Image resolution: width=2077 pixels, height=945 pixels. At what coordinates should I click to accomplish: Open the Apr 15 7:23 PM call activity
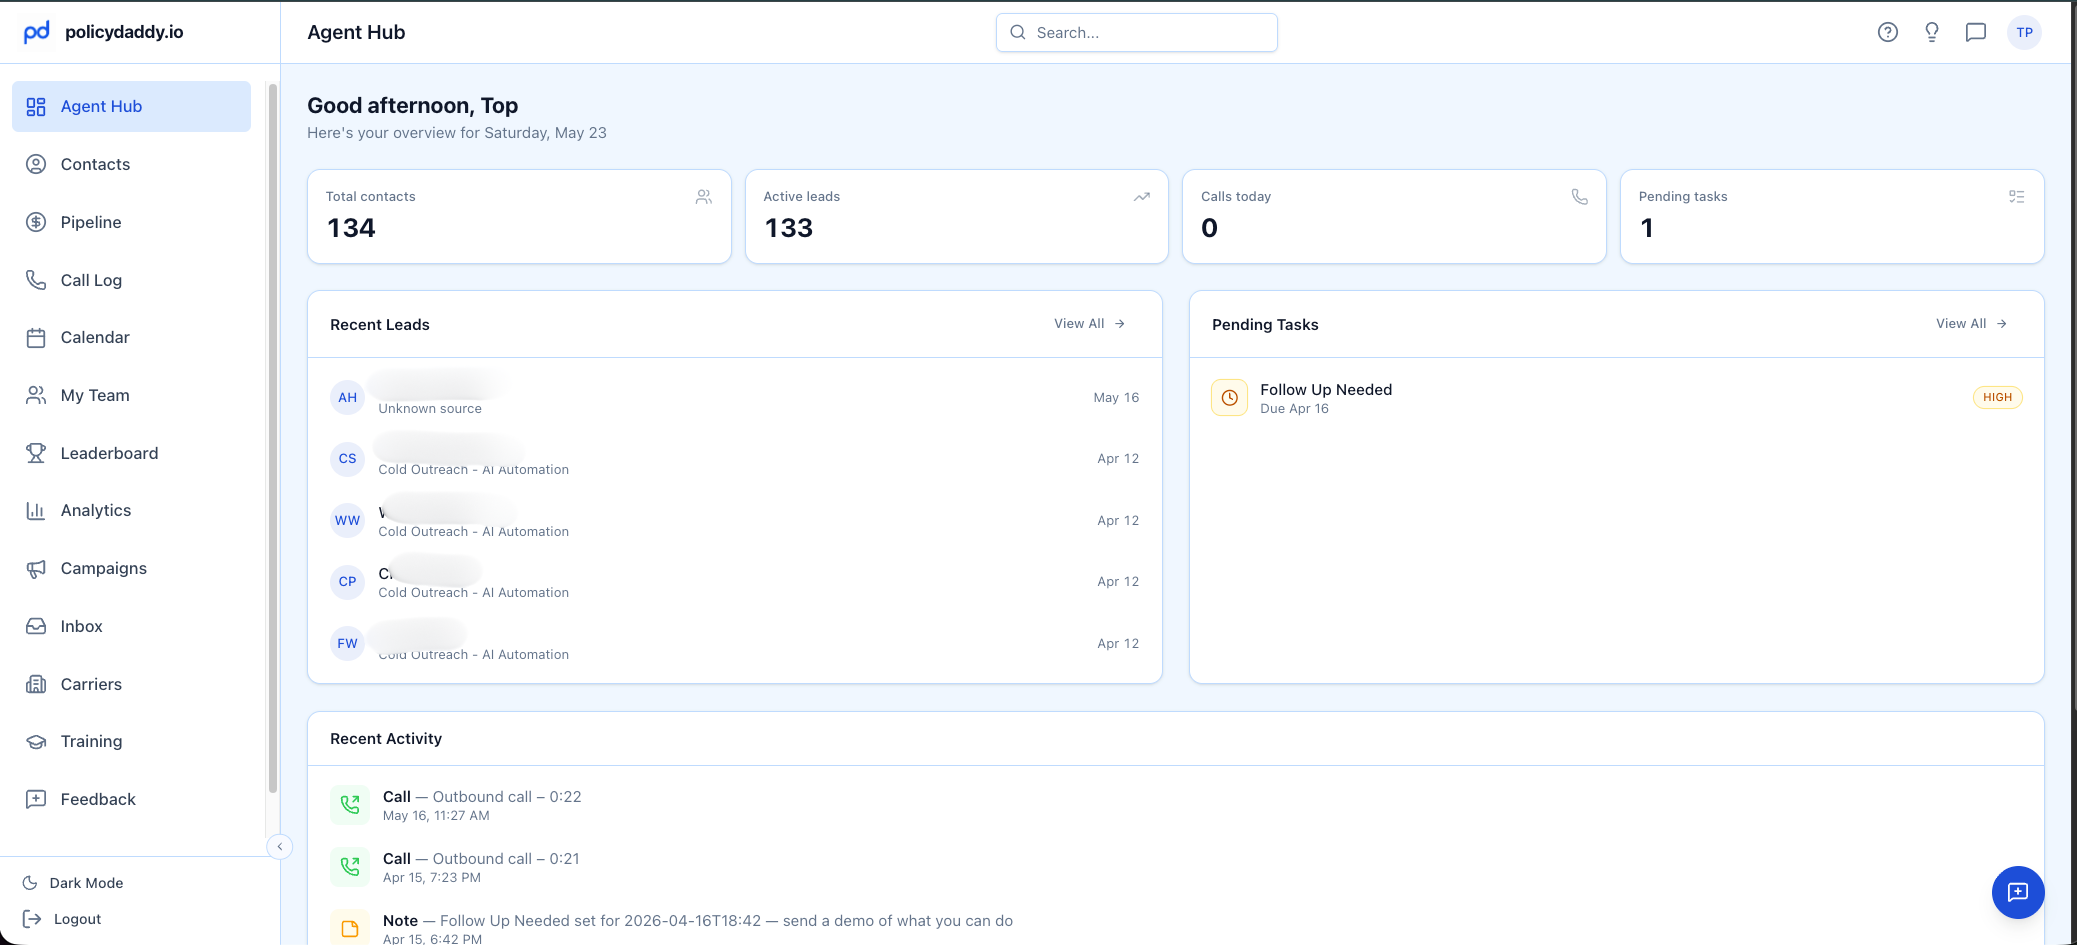(x=1176, y=866)
